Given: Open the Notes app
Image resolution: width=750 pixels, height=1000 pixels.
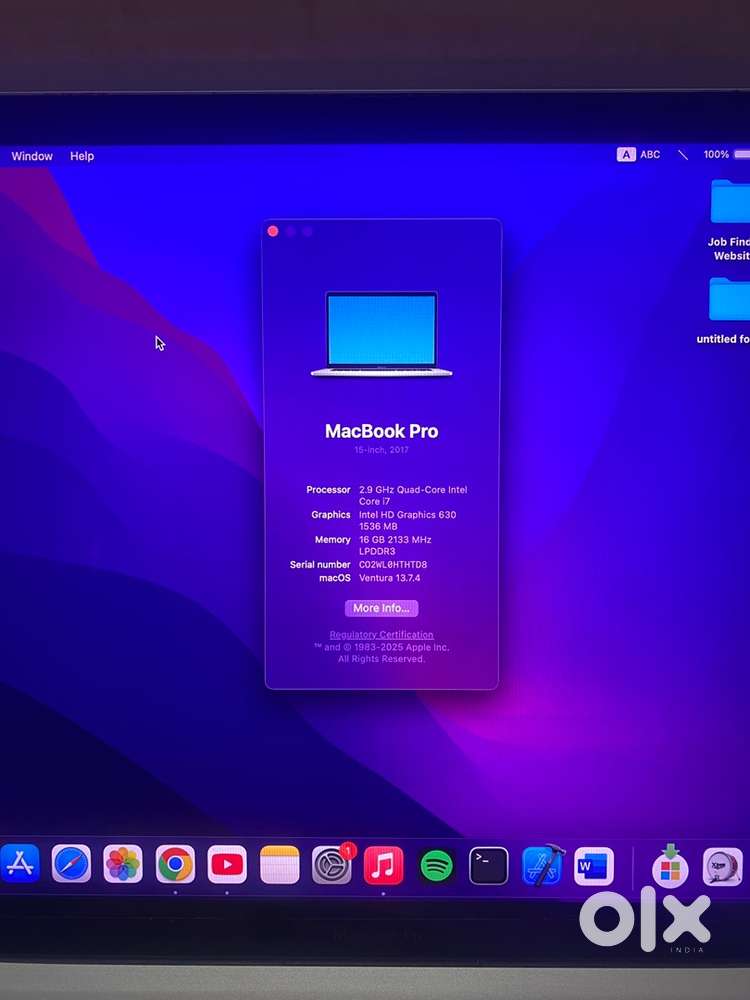Looking at the screenshot, I should [x=280, y=864].
